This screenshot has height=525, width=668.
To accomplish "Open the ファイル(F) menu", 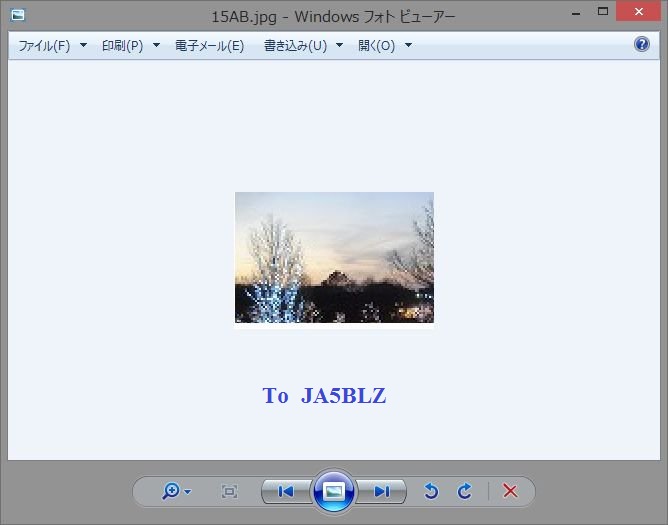I will tap(44, 46).
